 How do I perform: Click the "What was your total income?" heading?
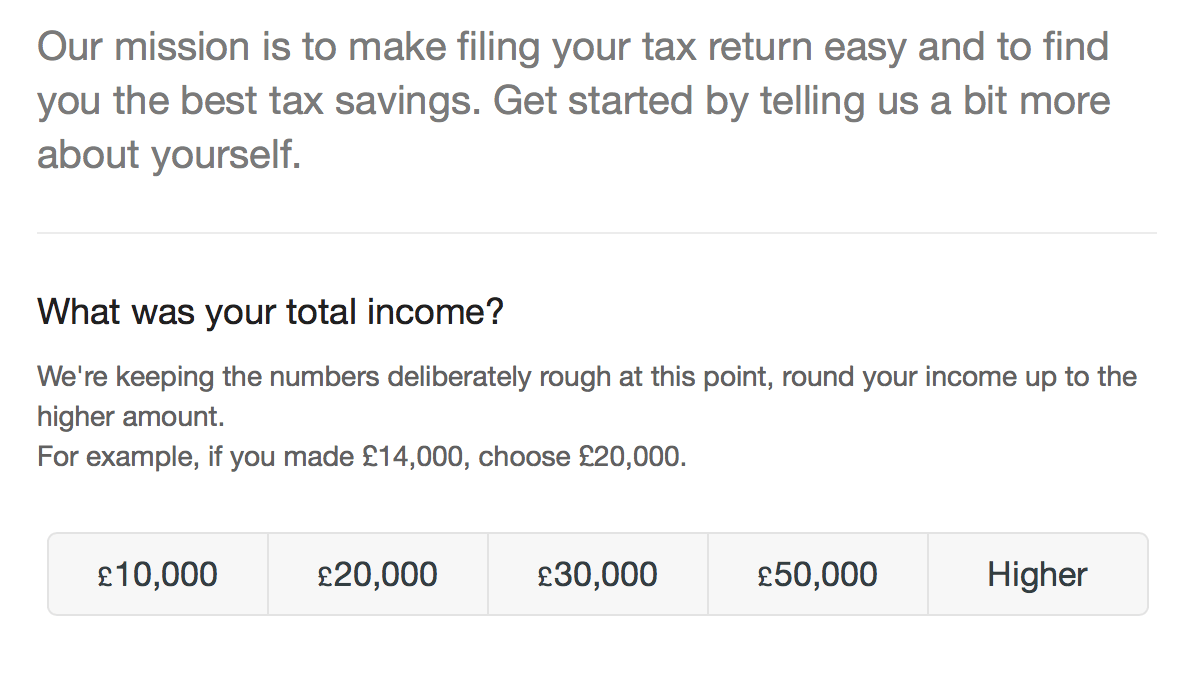click(270, 312)
